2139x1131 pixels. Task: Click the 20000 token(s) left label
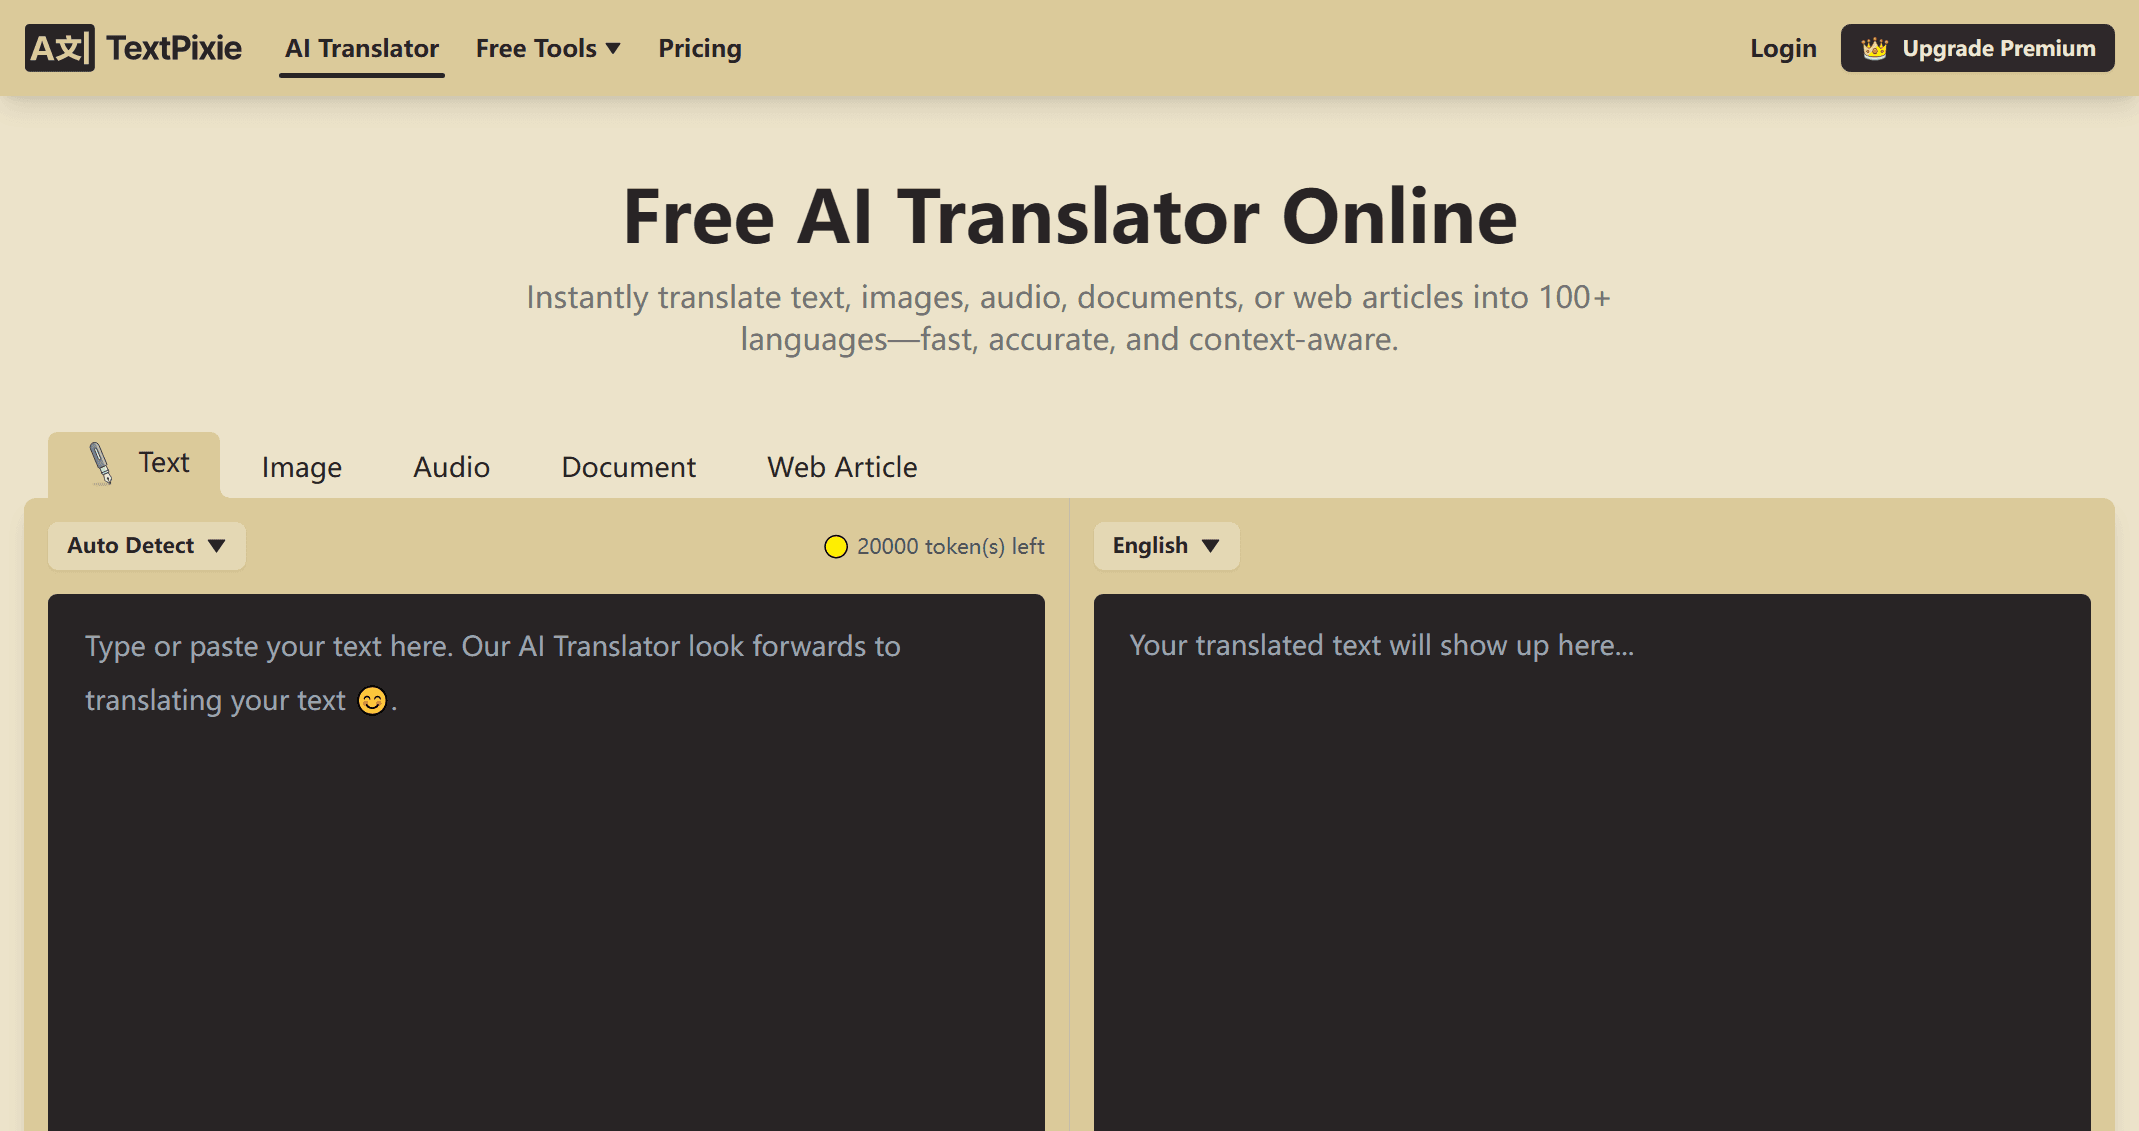950,546
